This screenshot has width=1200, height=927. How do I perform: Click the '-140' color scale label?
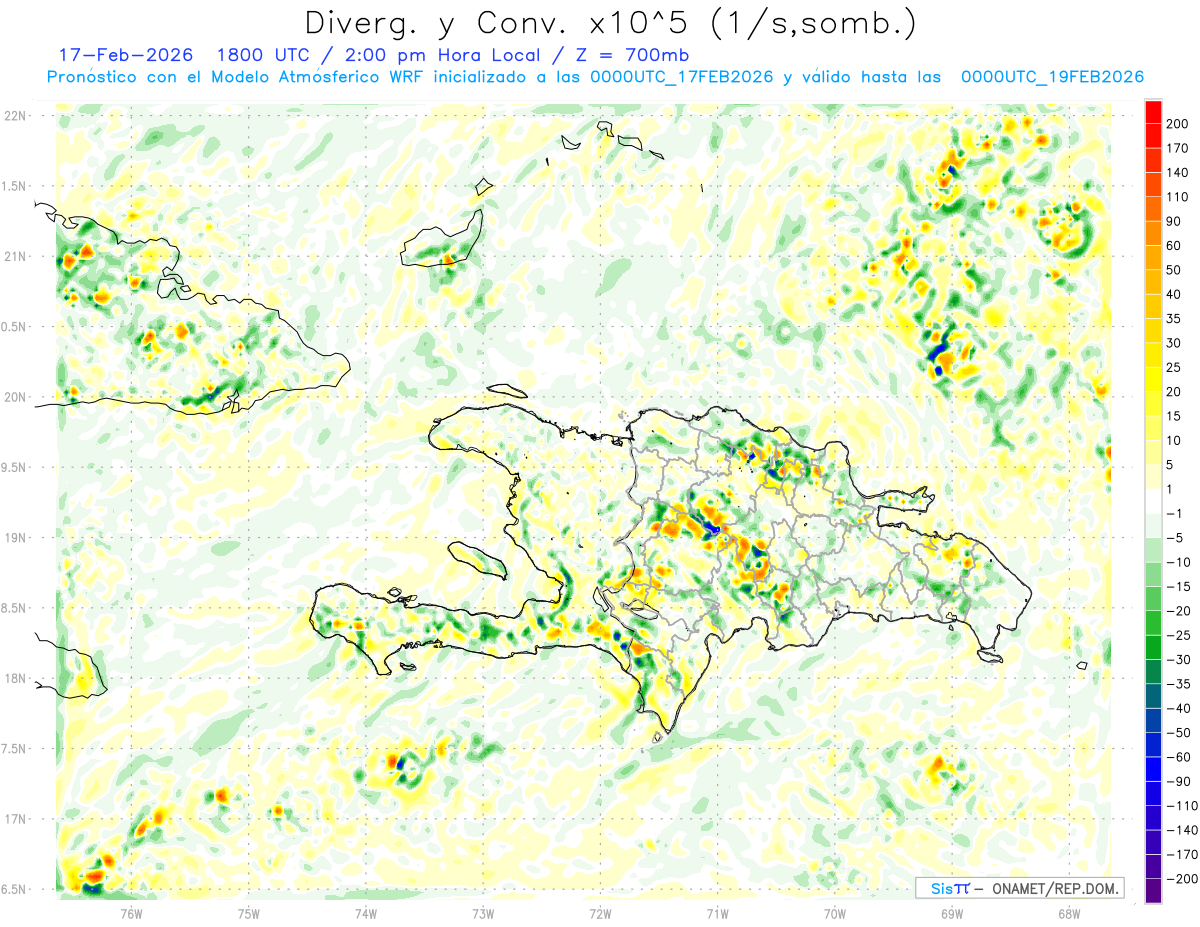(x=1184, y=831)
